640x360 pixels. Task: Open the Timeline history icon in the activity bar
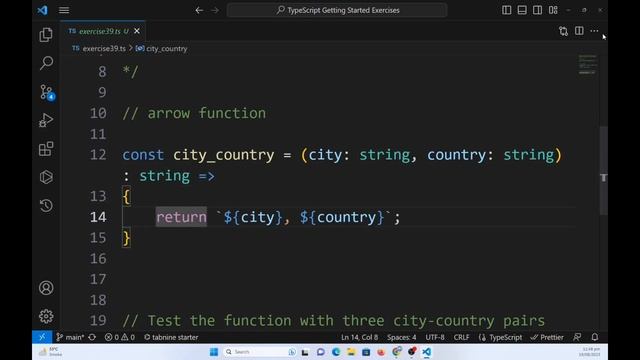coord(46,205)
